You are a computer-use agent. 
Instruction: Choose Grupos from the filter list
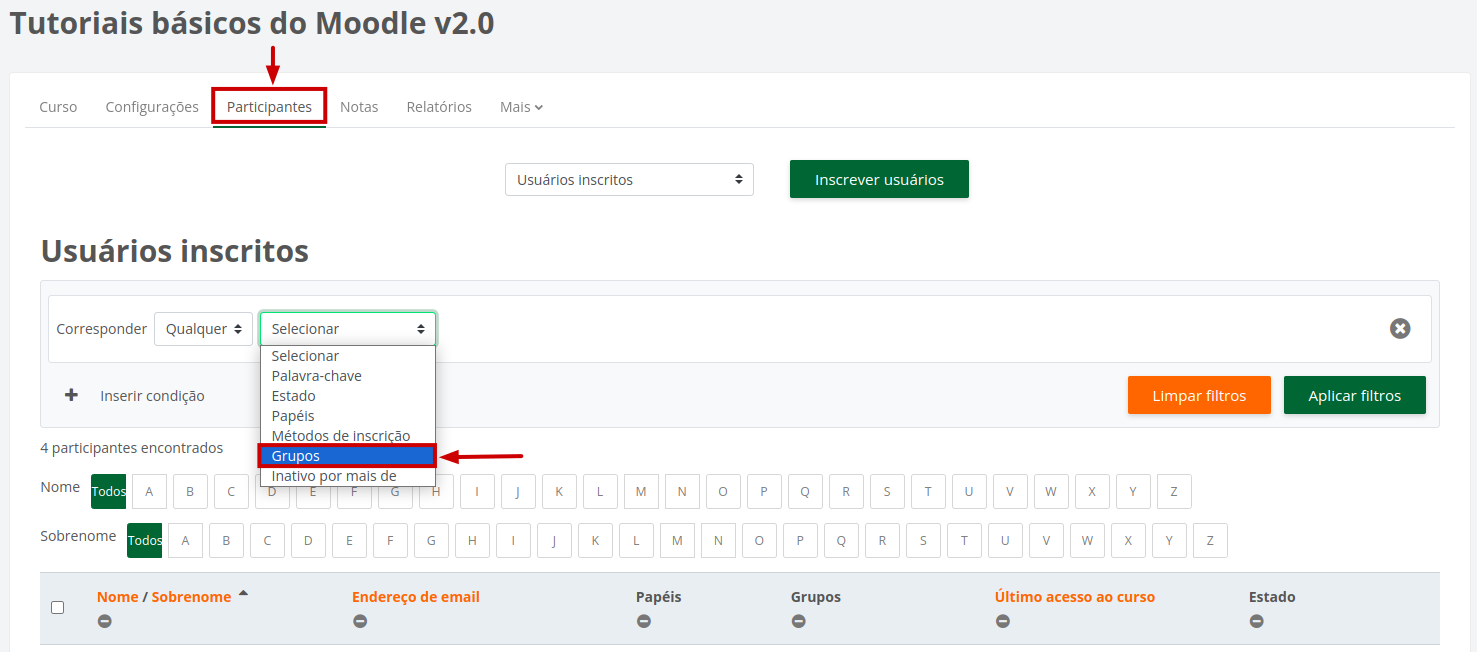(x=346, y=456)
